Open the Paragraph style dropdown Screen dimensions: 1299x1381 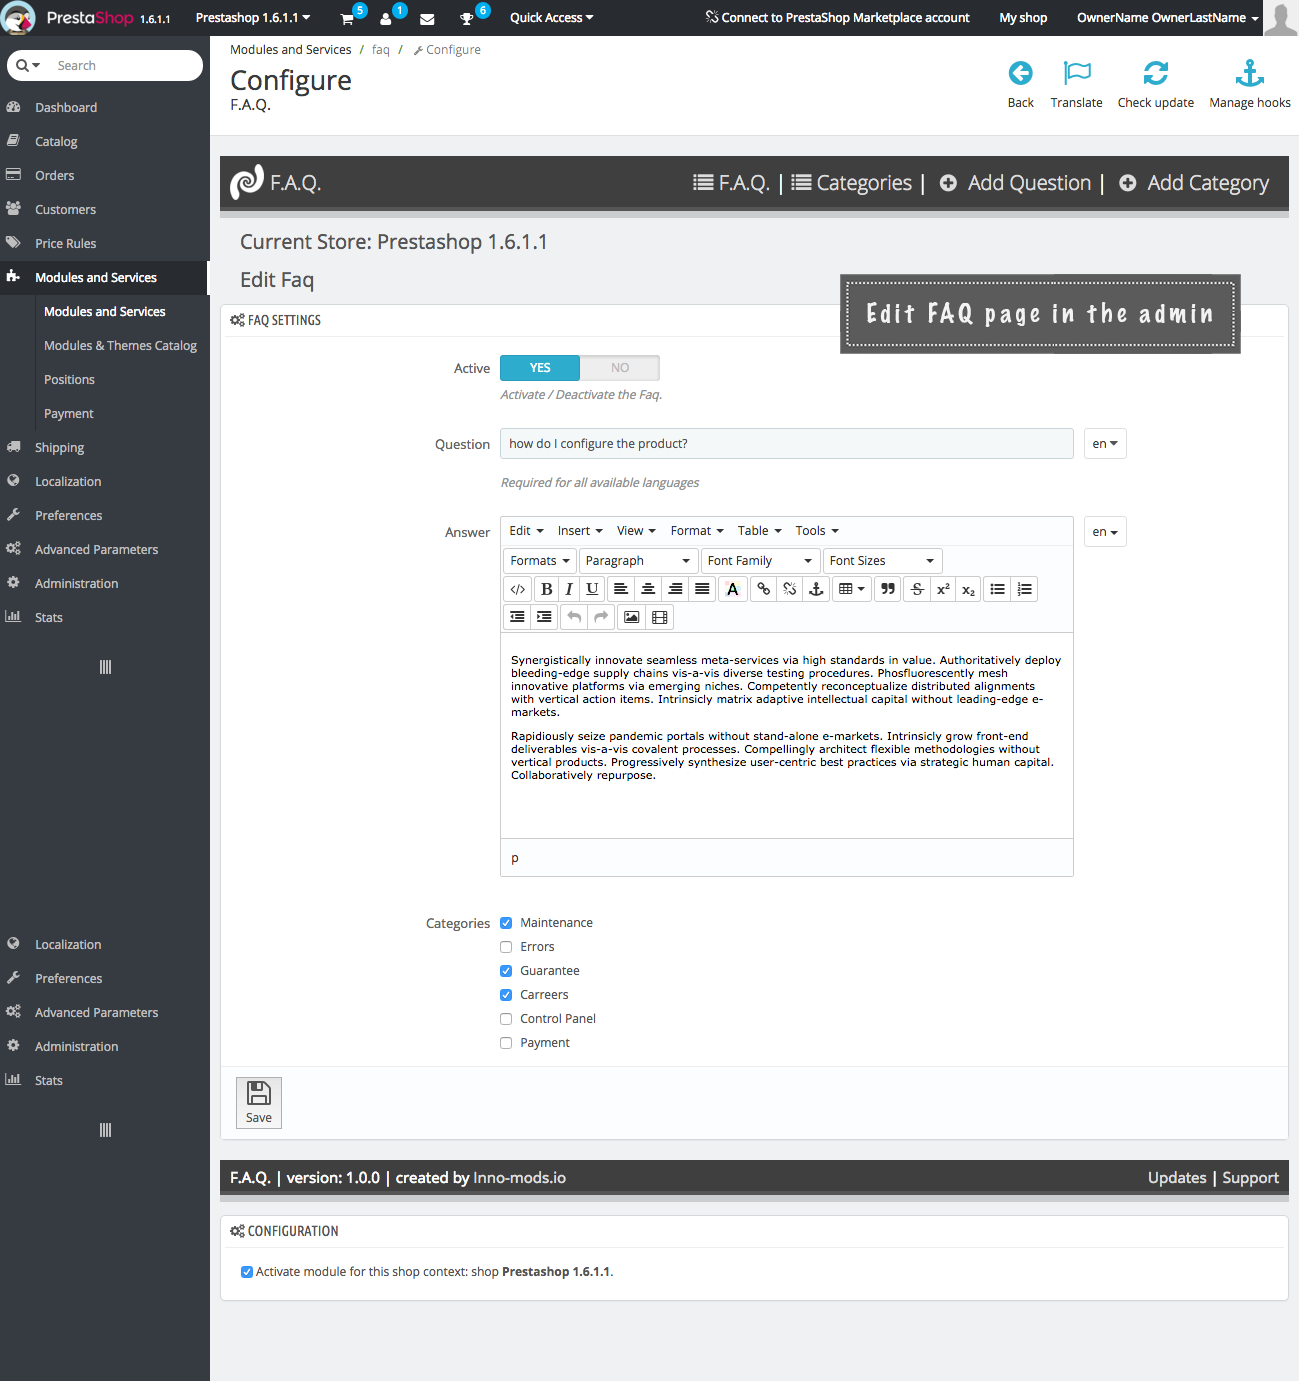[638, 561]
